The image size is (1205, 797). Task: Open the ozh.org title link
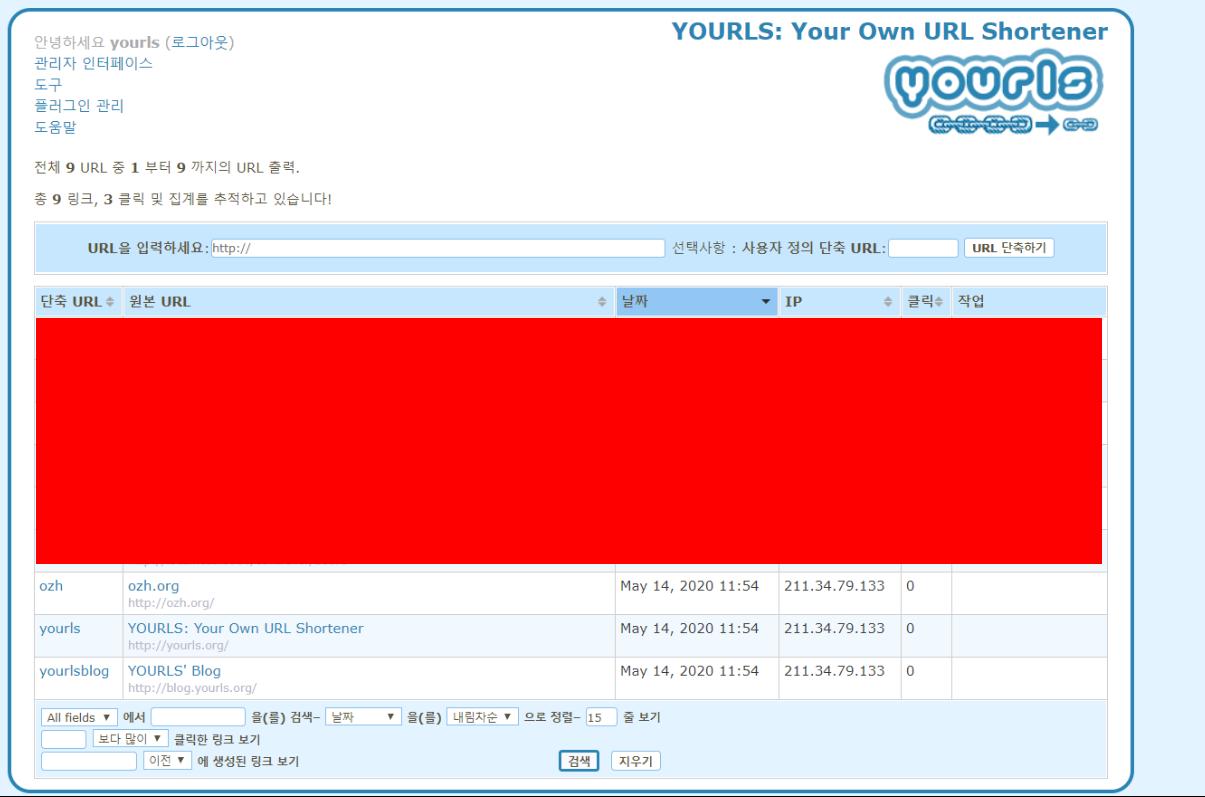pos(153,586)
